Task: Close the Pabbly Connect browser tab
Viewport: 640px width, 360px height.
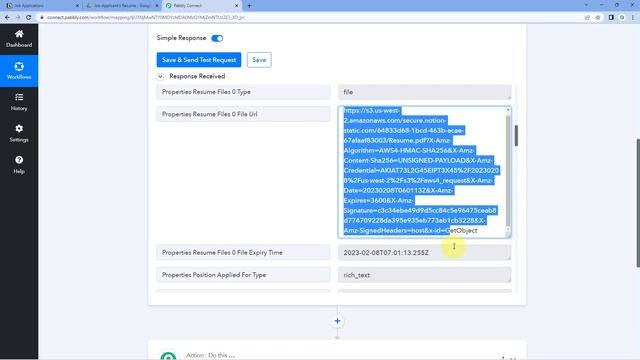Action: pos(236,6)
